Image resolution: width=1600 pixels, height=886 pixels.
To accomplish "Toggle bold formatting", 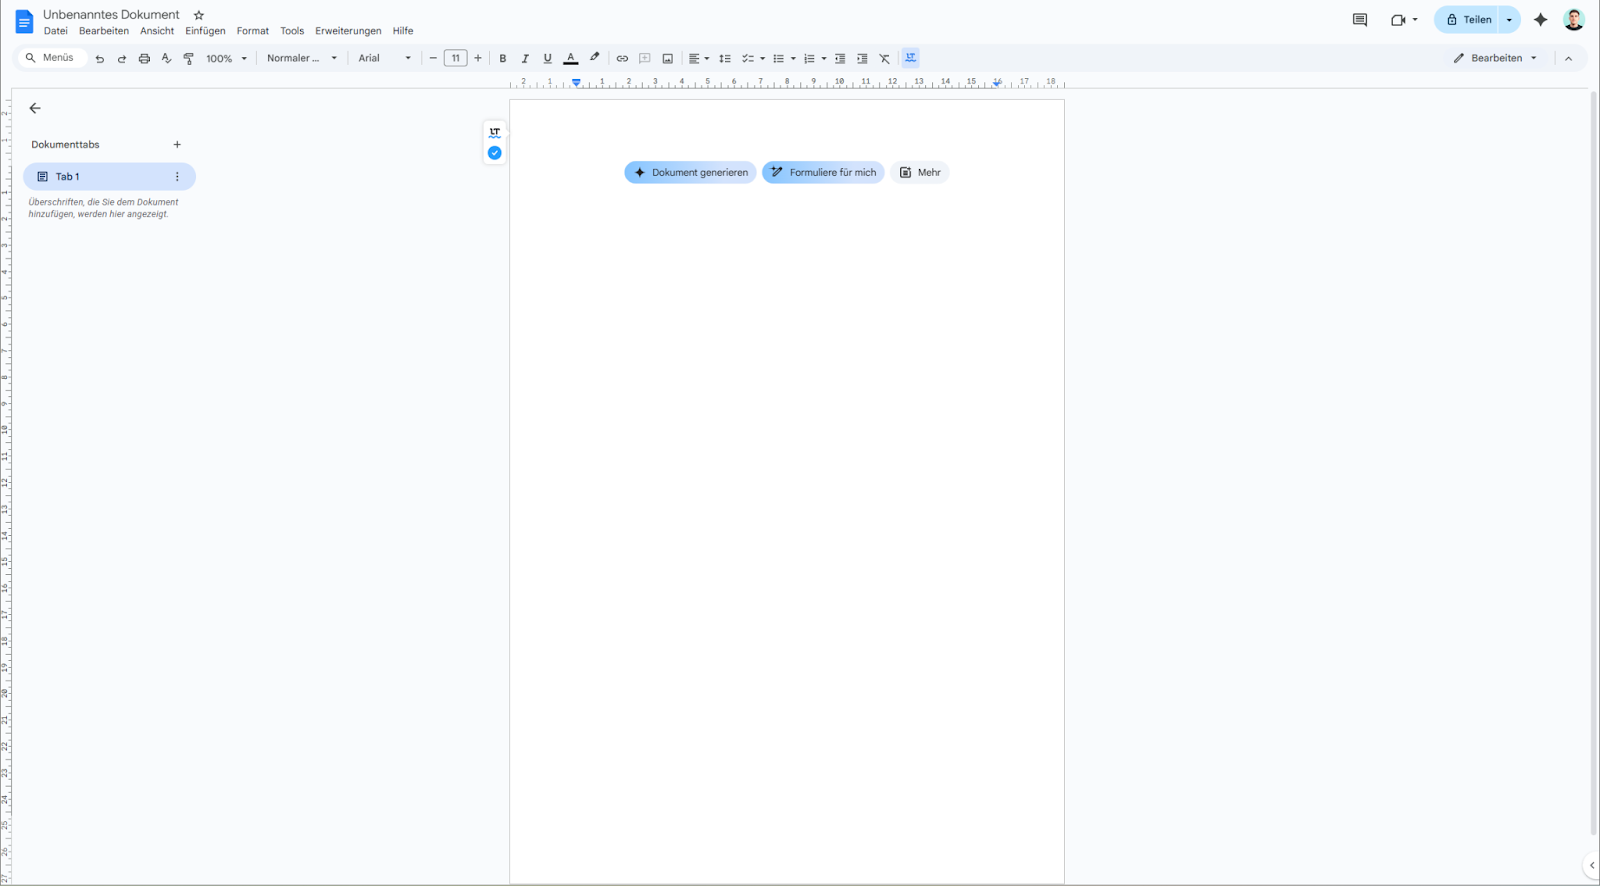I will point(503,59).
